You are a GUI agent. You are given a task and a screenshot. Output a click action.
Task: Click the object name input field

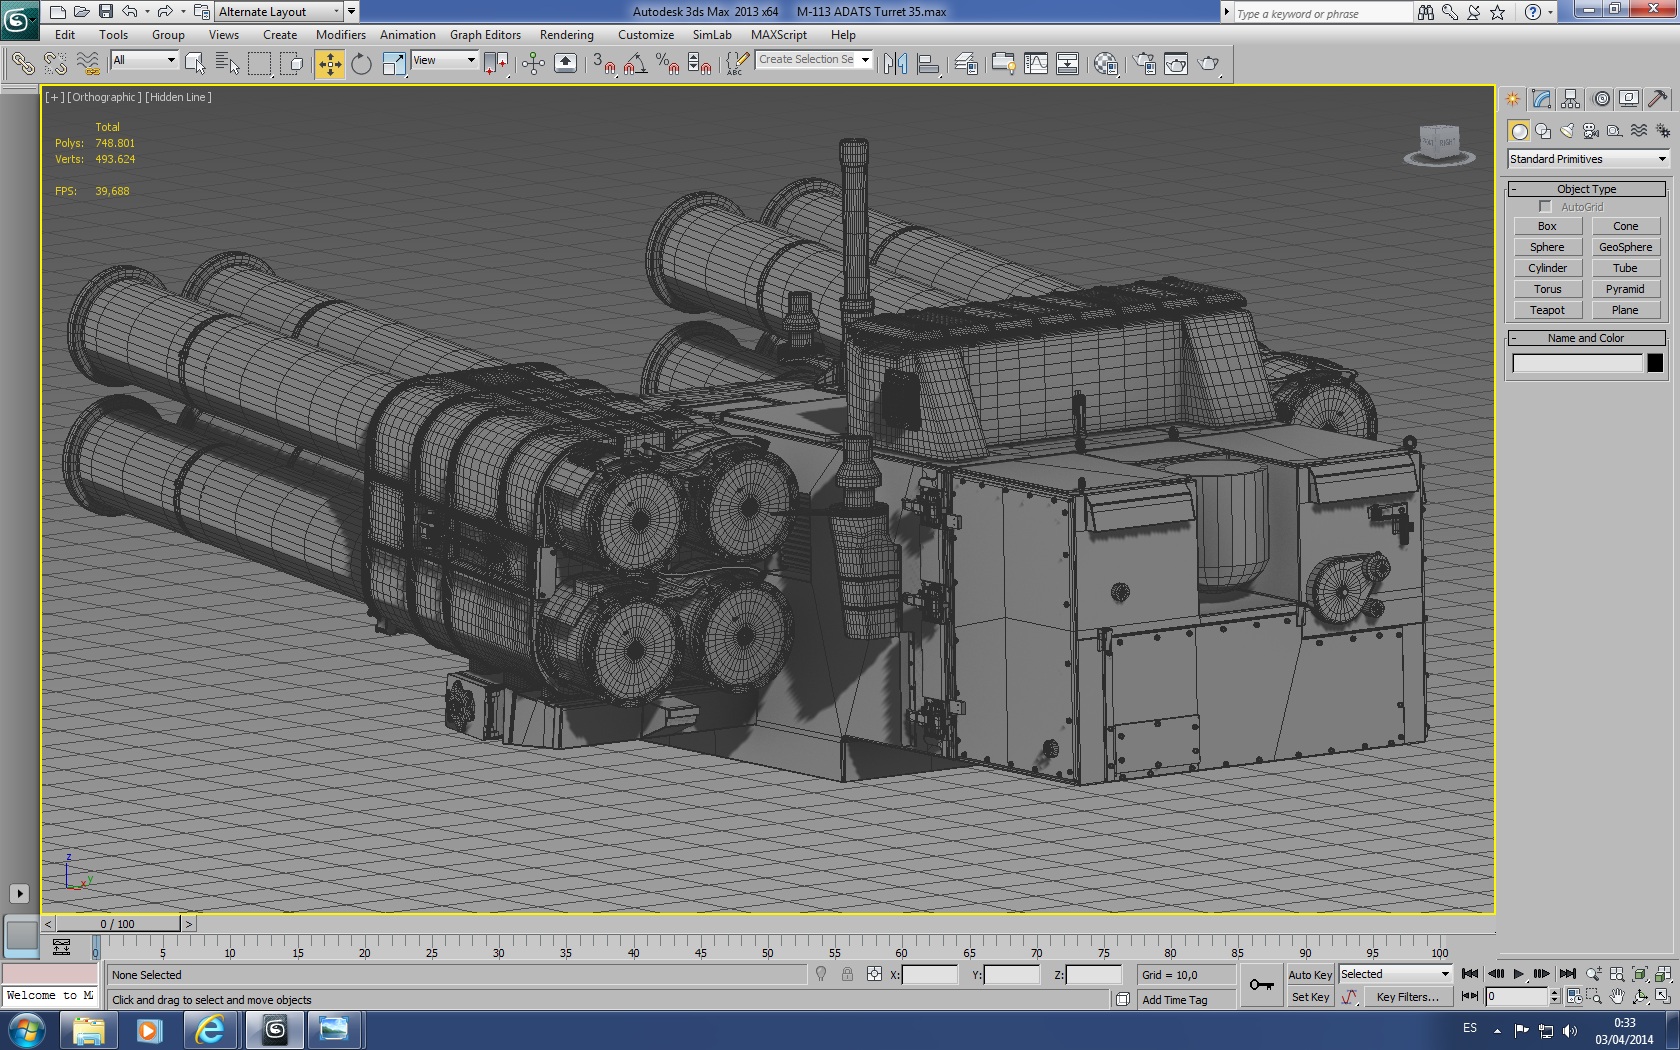(1577, 363)
